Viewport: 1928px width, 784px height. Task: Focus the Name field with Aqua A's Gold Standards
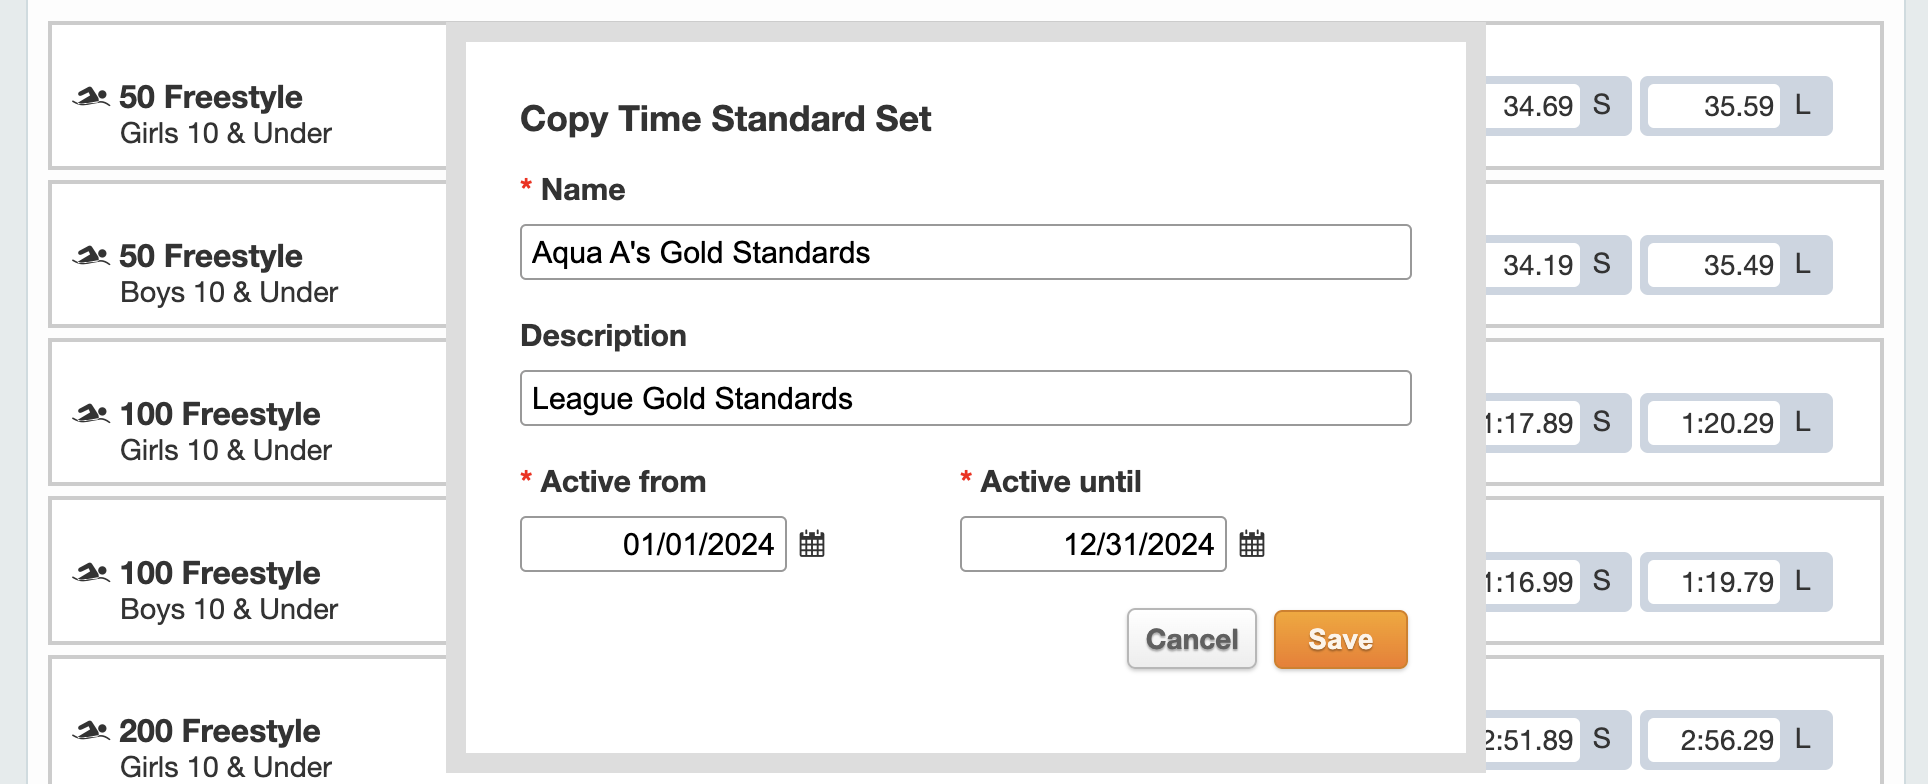[x=965, y=252]
